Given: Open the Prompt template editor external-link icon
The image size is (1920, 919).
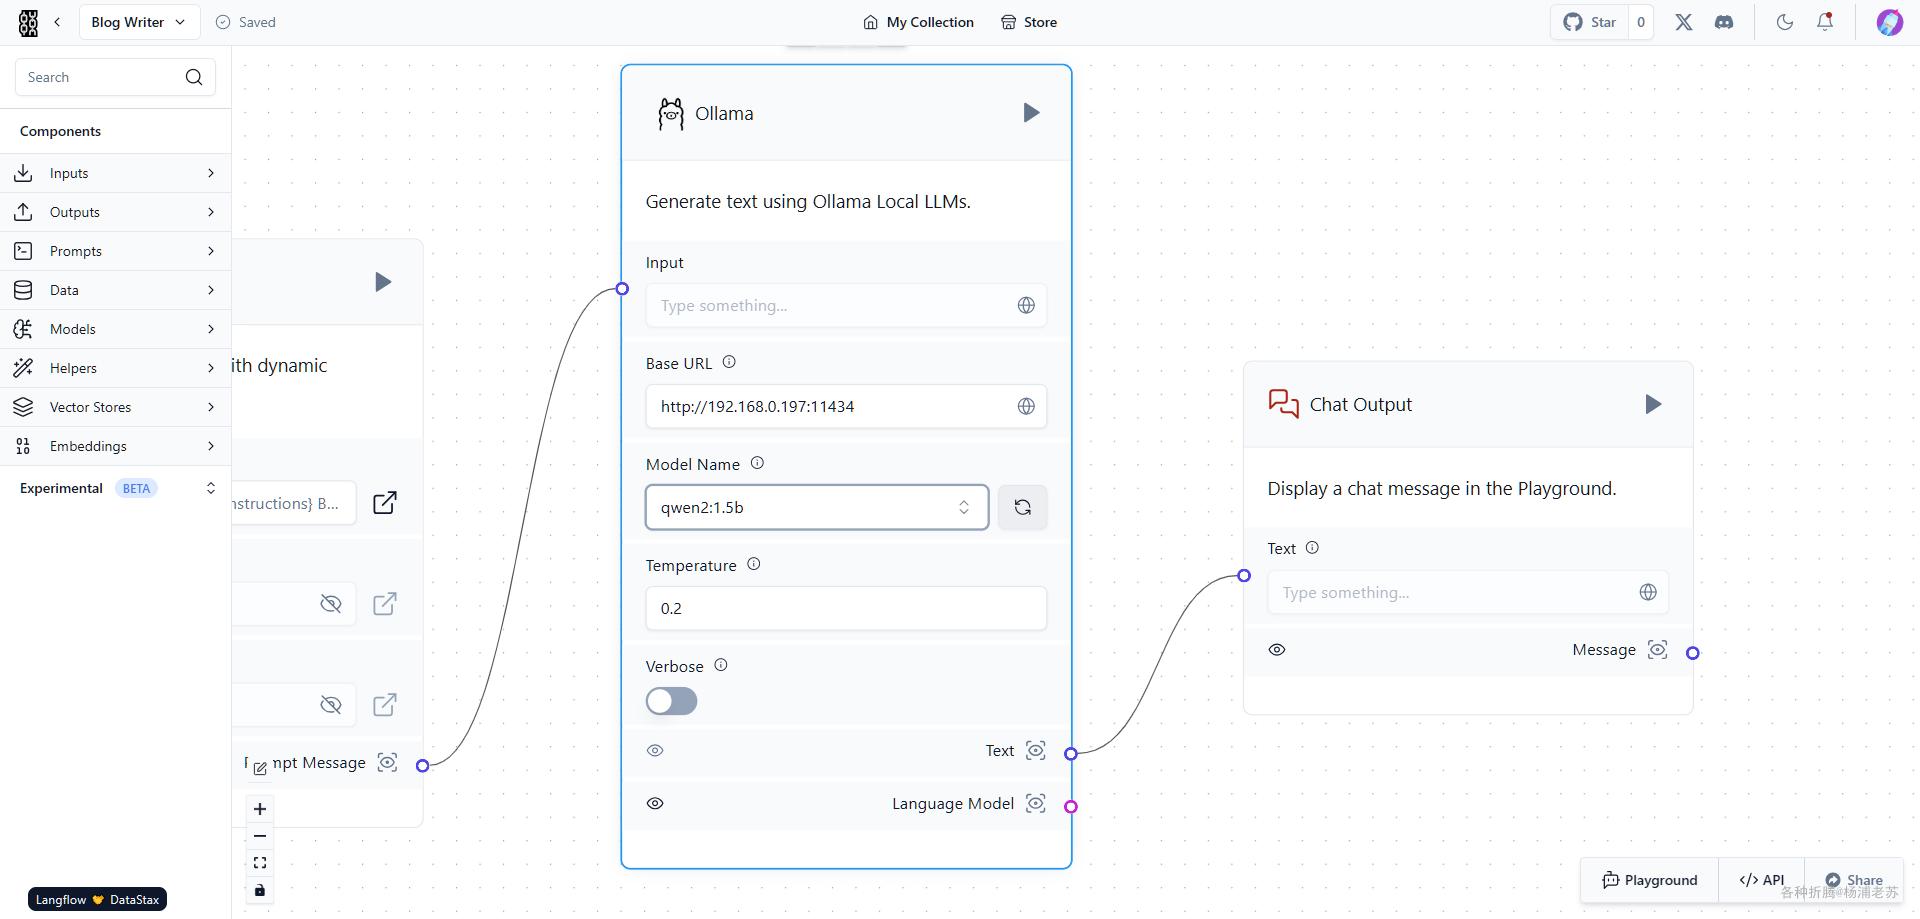Looking at the screenshot, I should 385,502.
